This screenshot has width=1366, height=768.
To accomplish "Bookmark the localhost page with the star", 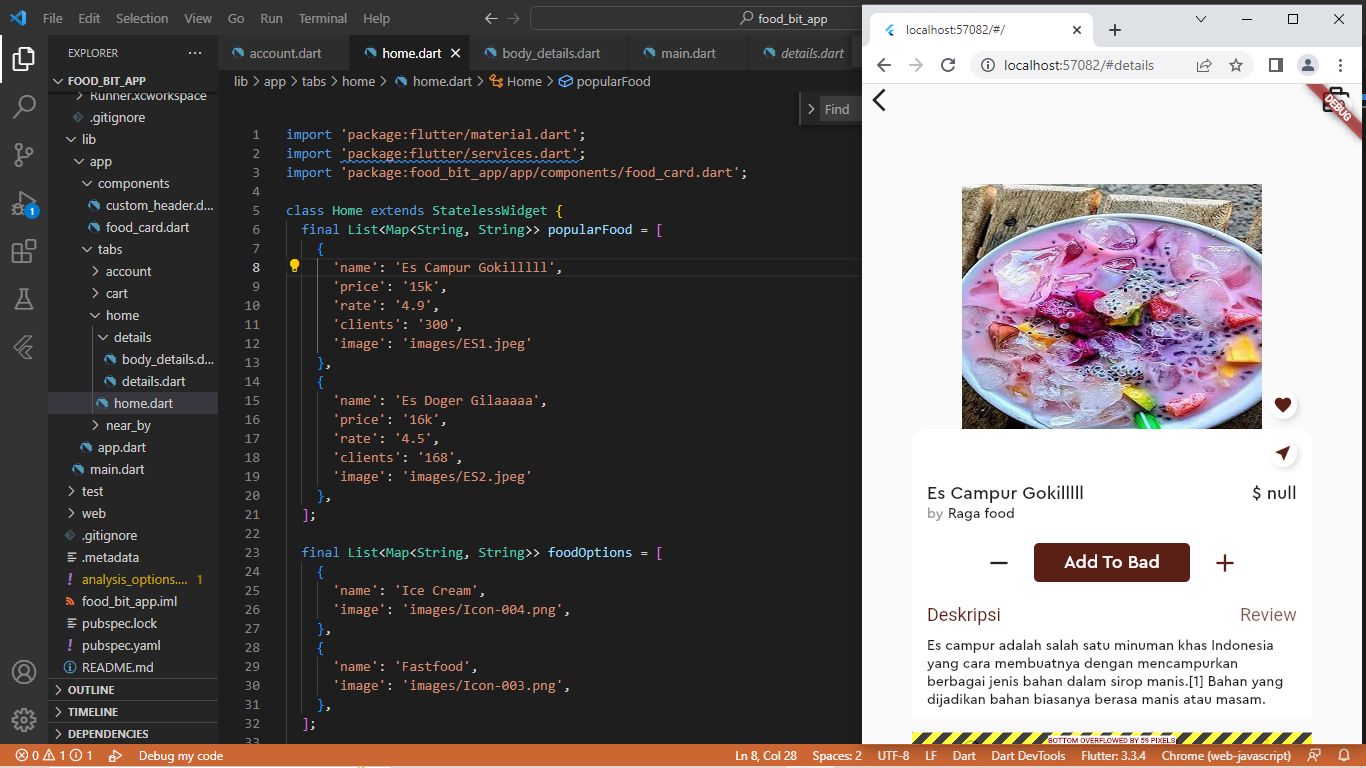I will [1237, 64].
